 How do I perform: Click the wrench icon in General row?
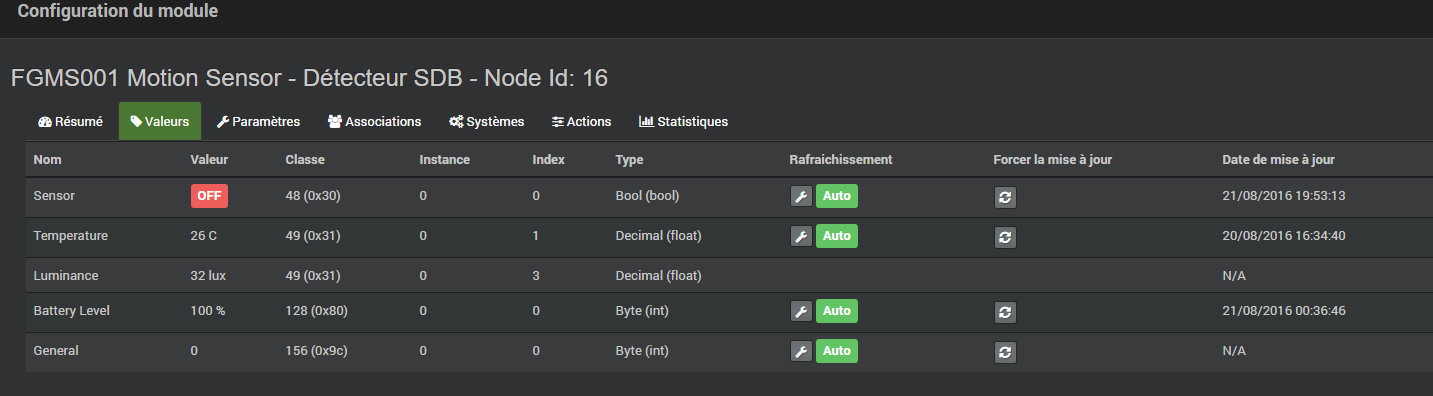[801, 351]
